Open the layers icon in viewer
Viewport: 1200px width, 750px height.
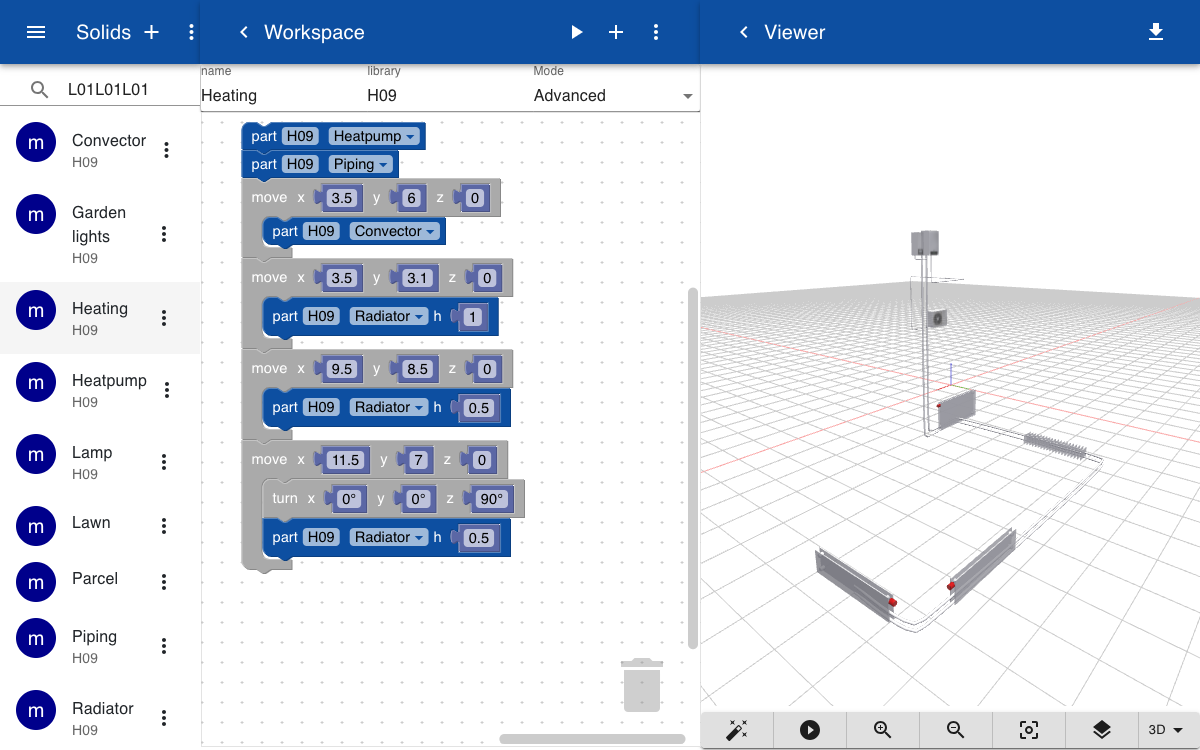(1102, 730)
